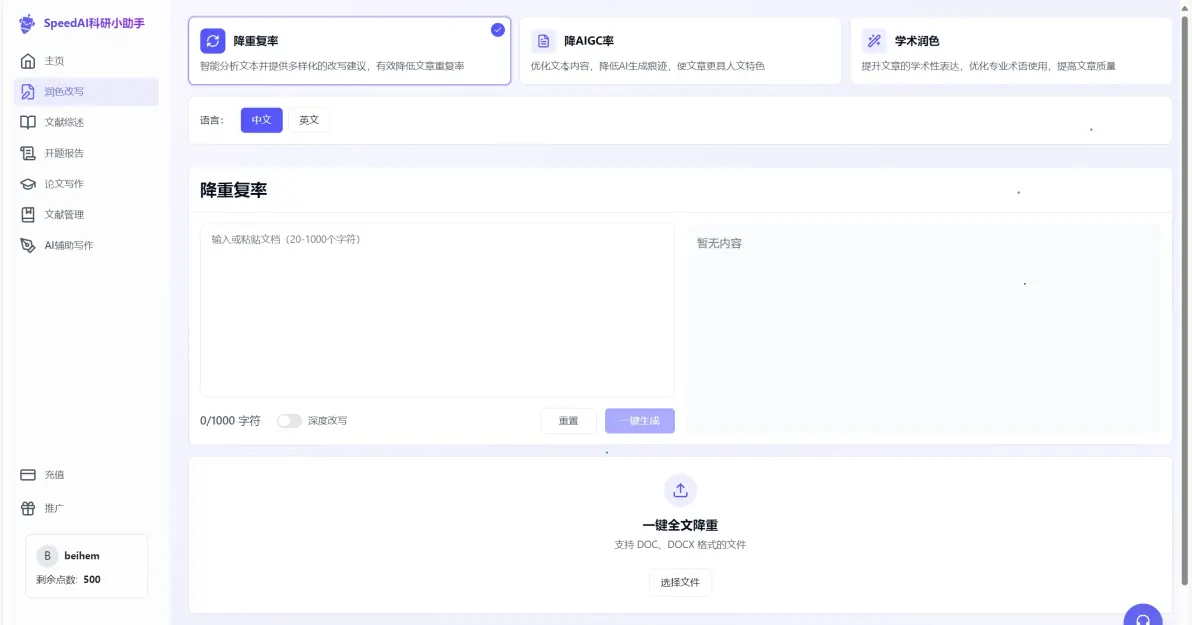Click the blue checkmark badge on 降重复率
1192x625 pixels.
[x=498, y=30]
